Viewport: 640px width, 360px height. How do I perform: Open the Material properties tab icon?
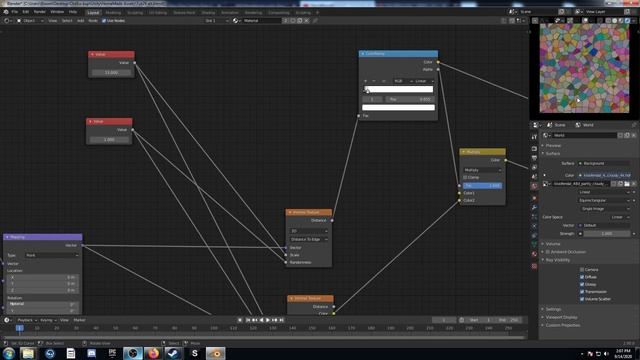pos(534,254)
